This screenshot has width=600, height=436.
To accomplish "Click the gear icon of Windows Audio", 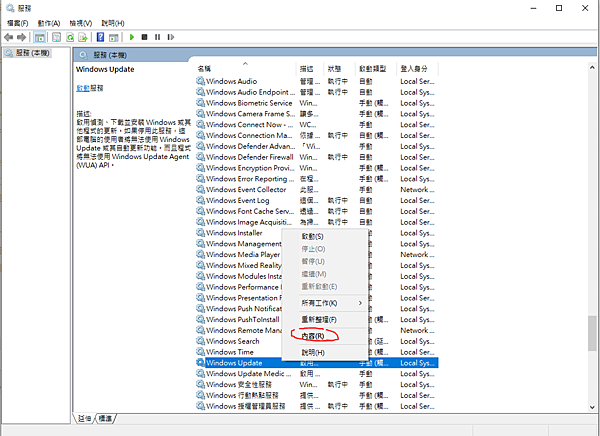I will point(201,81).
